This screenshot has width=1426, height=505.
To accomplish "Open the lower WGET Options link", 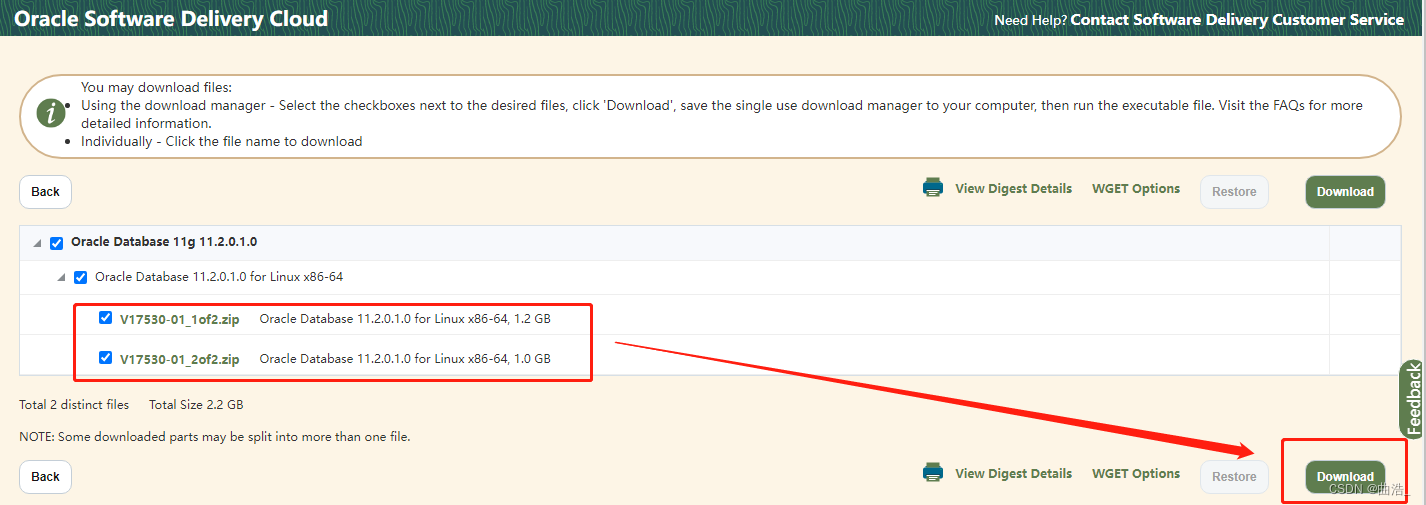I will point(1136,473).
